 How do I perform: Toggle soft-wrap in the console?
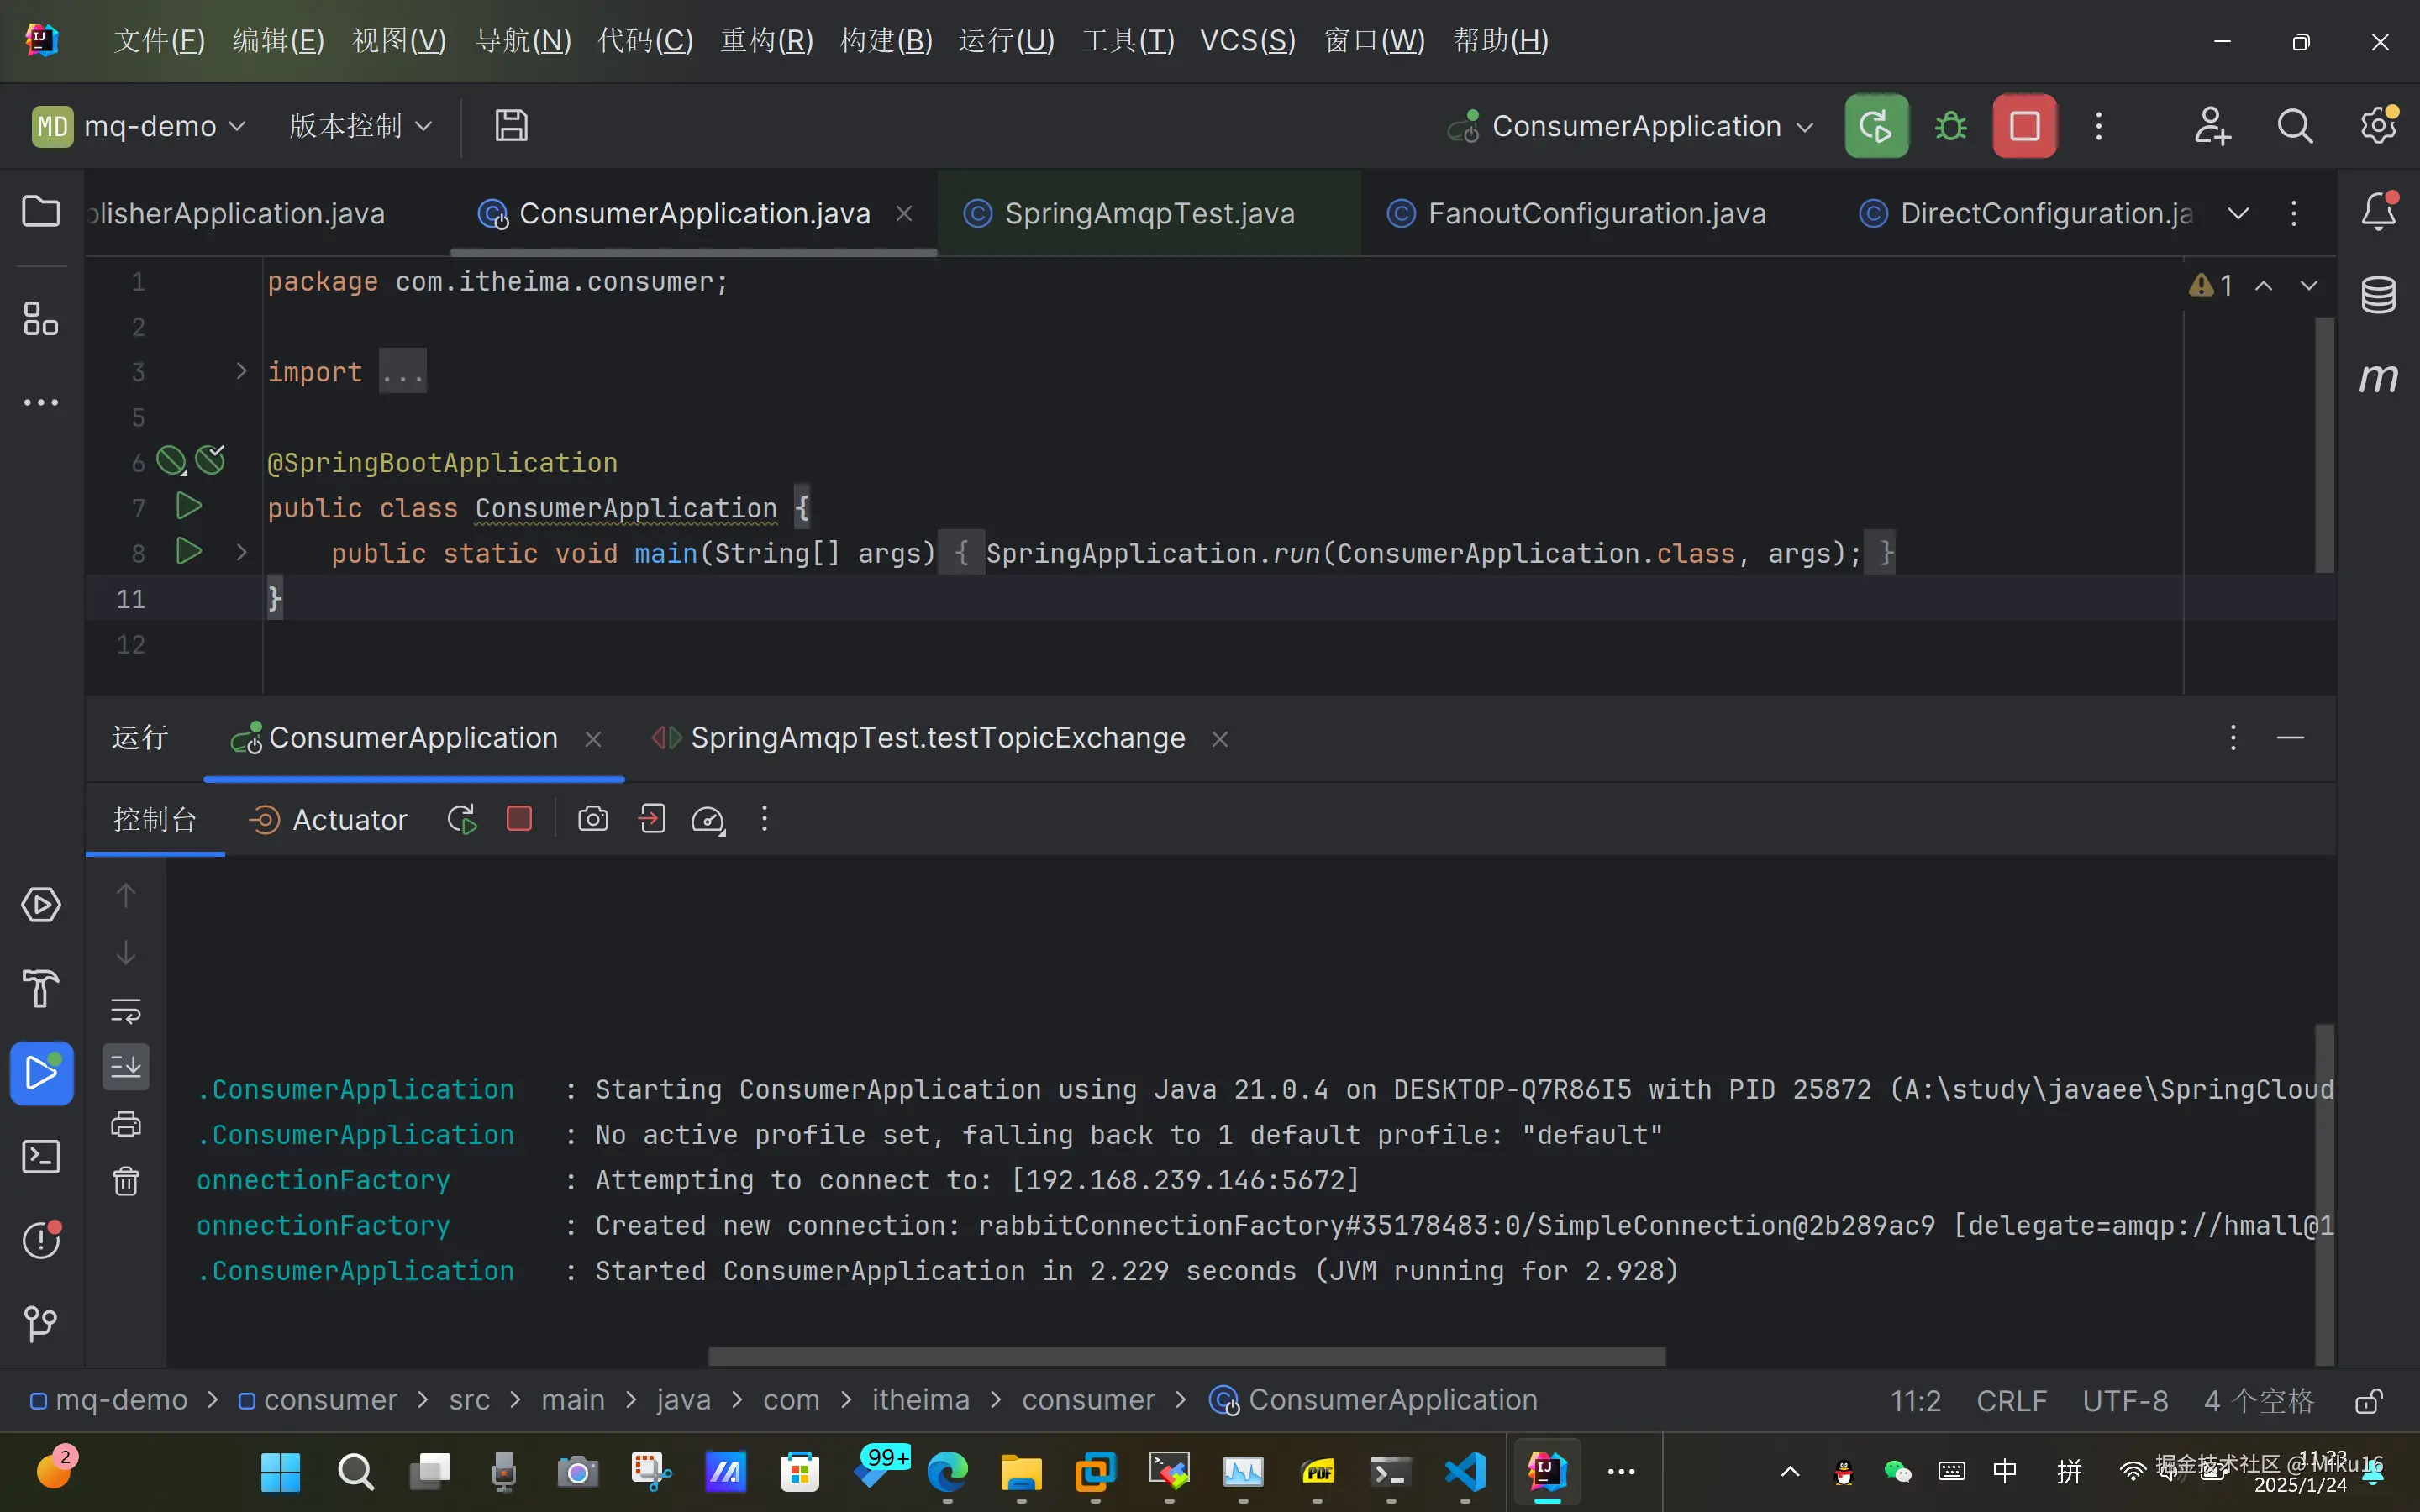126,1011
